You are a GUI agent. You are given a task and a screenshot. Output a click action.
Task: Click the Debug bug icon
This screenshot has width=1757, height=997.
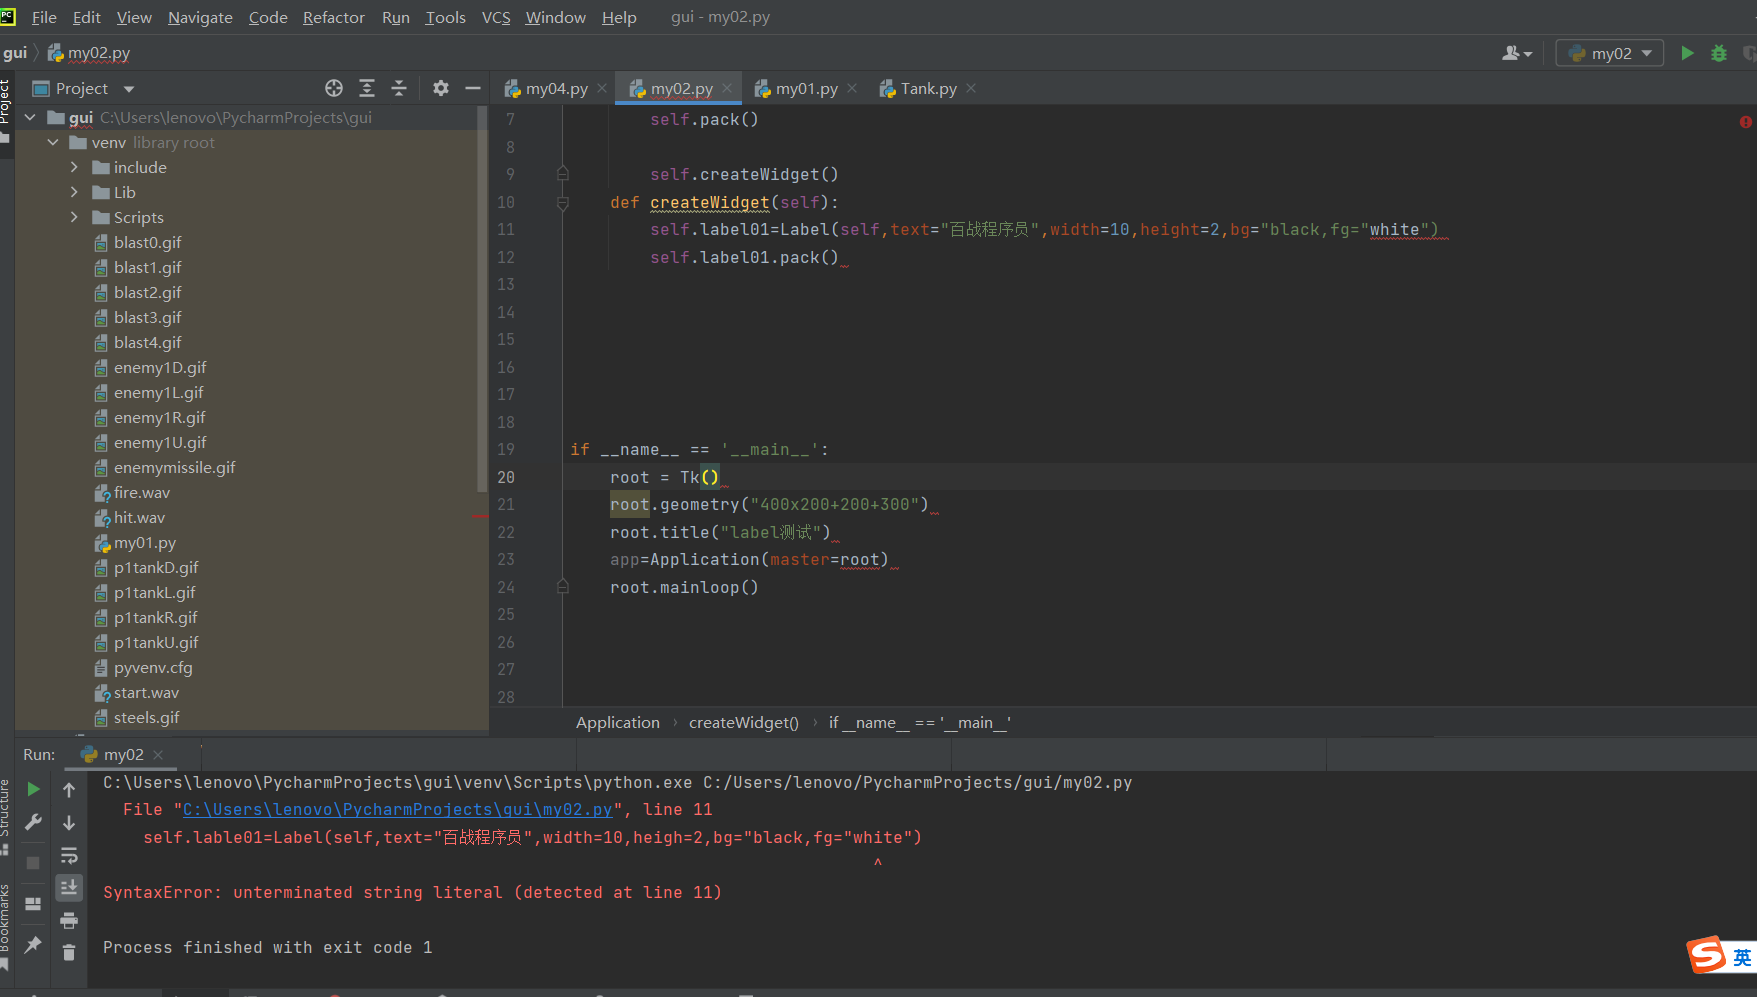1719,53
